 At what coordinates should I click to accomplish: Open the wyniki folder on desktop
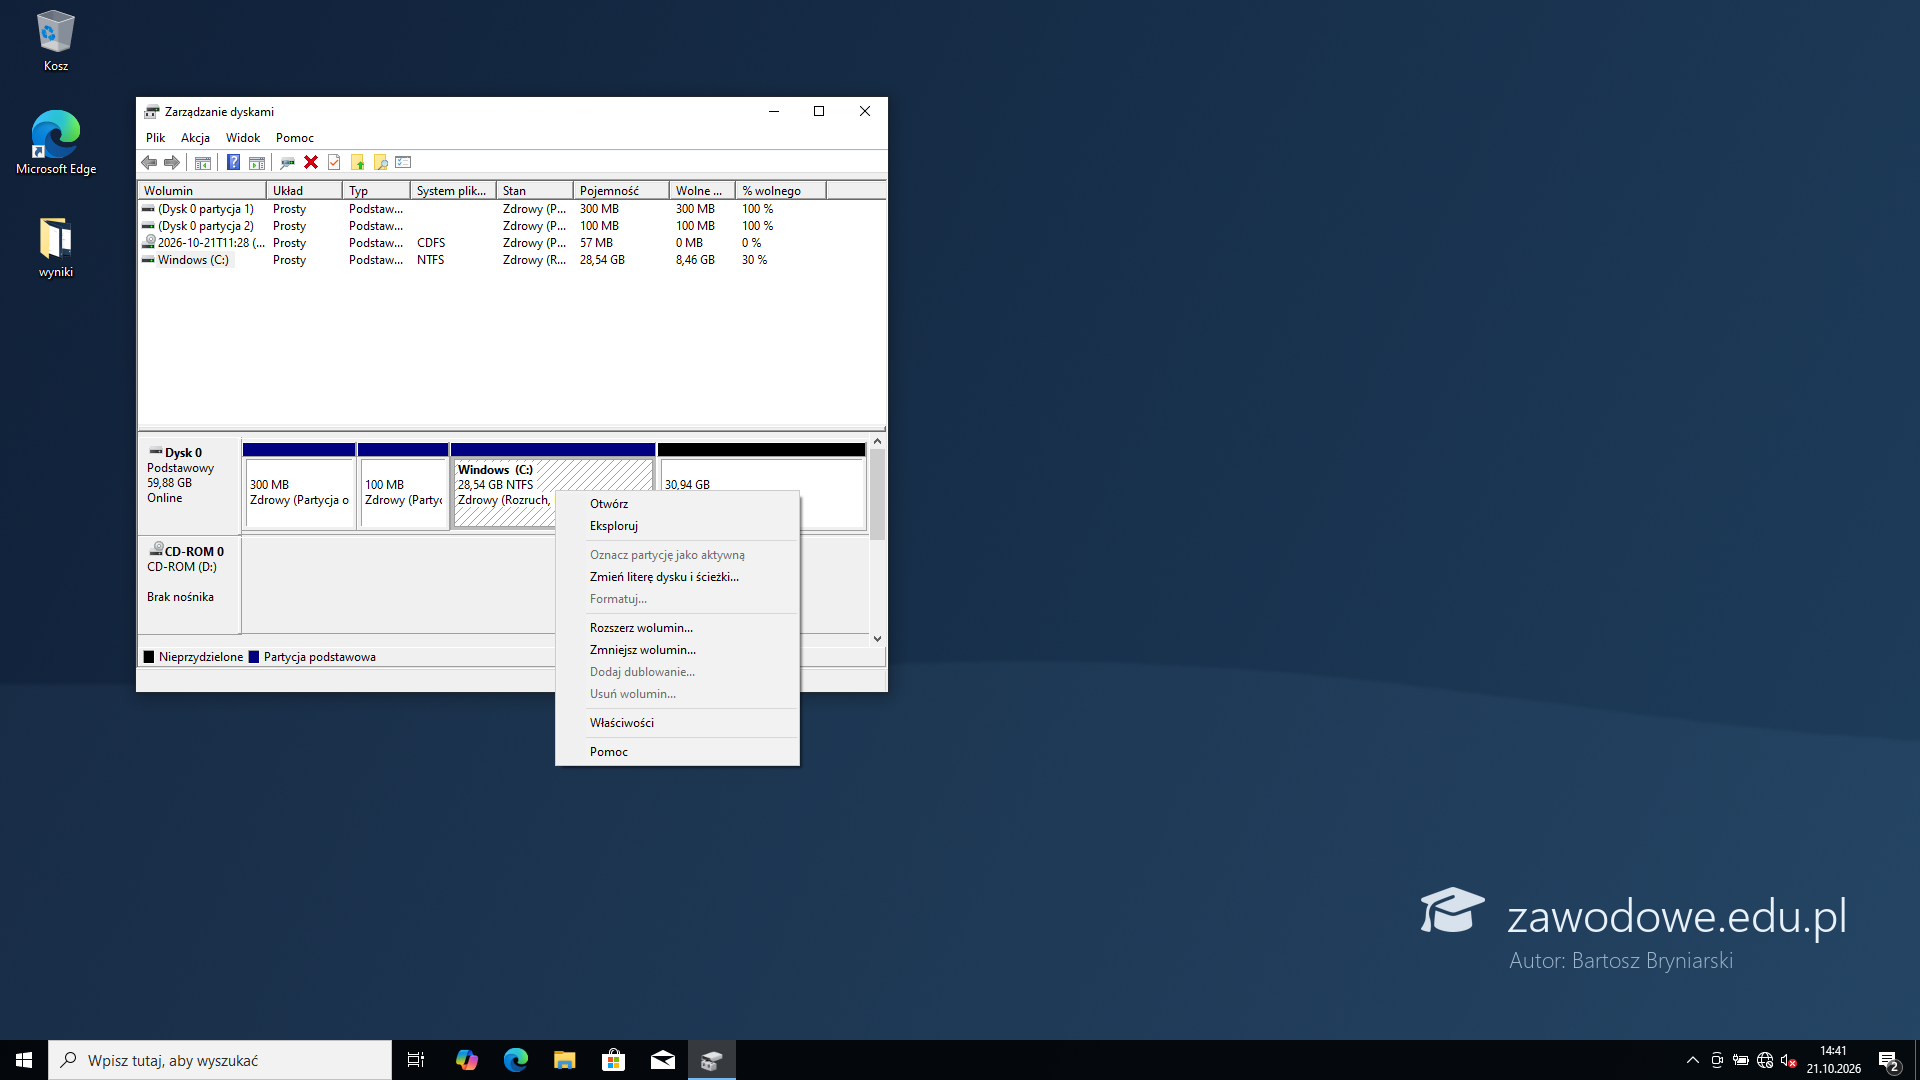[56, 248]
